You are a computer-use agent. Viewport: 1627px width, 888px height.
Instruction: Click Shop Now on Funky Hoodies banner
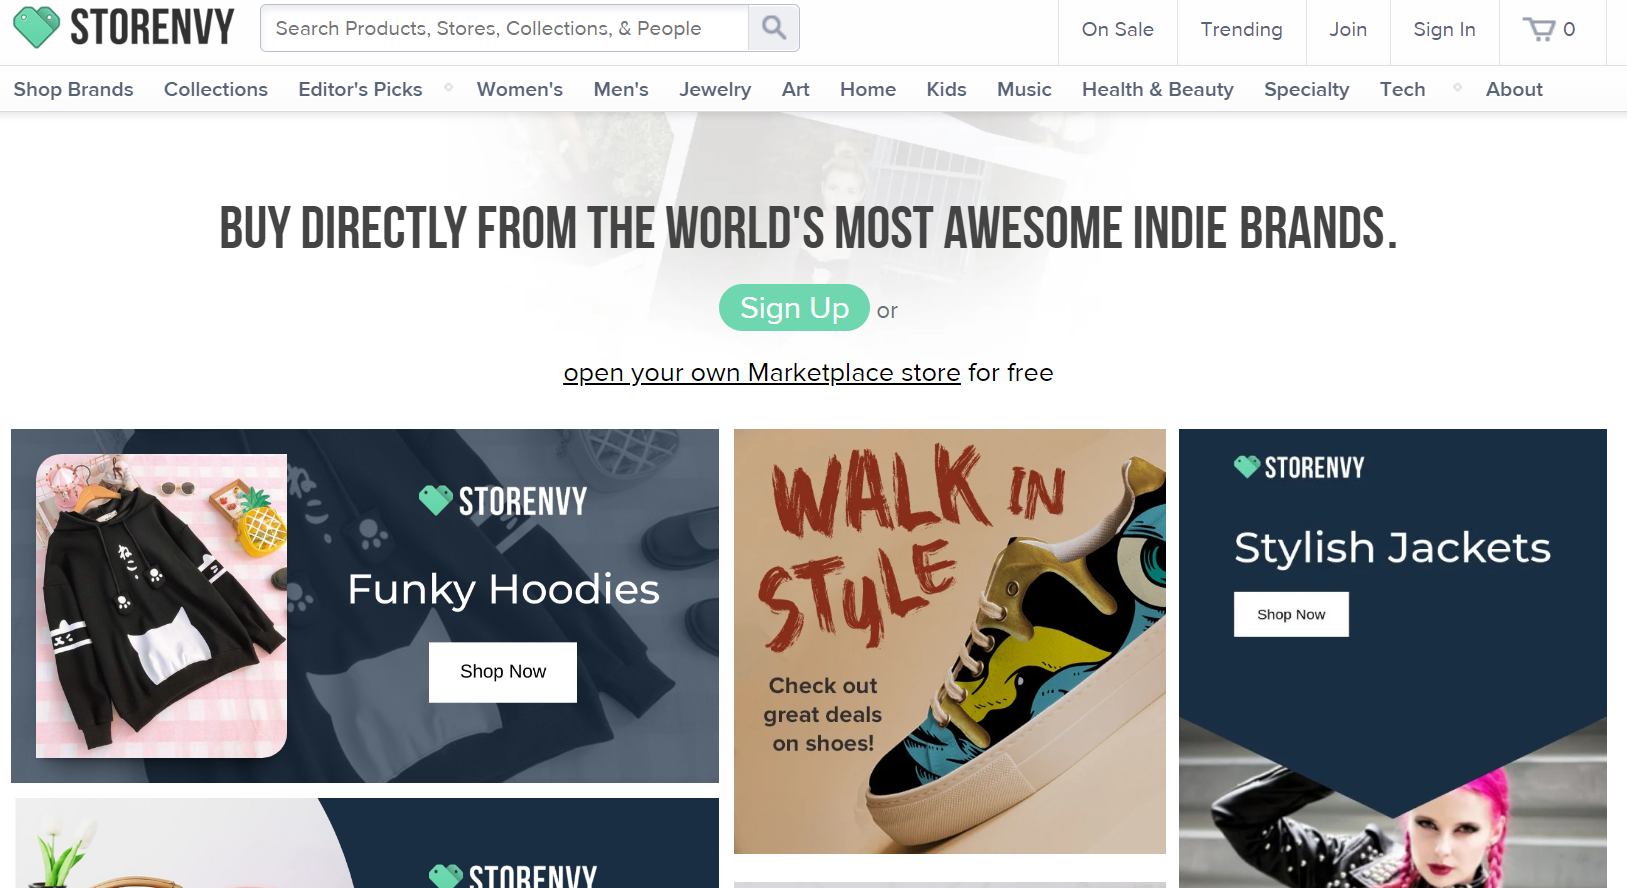click(503, 672)
